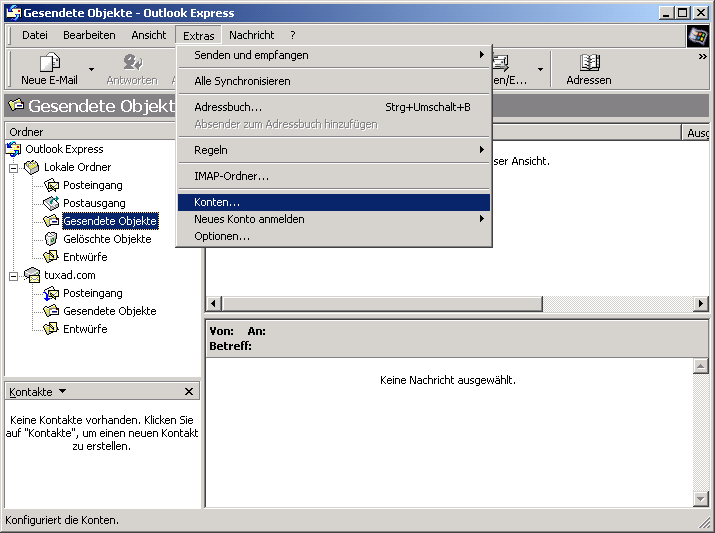Click the Gesendete Objekte banner folder icon
Image resolution: width=715 pixels, height=533 pixels.
[x=16, y=105]
